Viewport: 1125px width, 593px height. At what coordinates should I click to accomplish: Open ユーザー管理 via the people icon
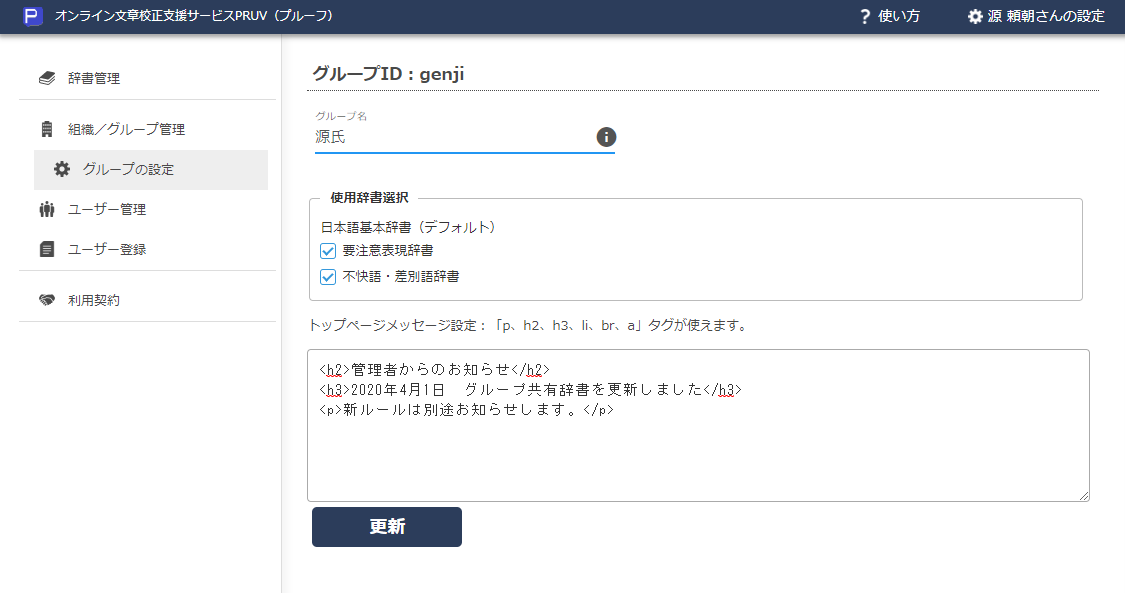click(47, 209)
